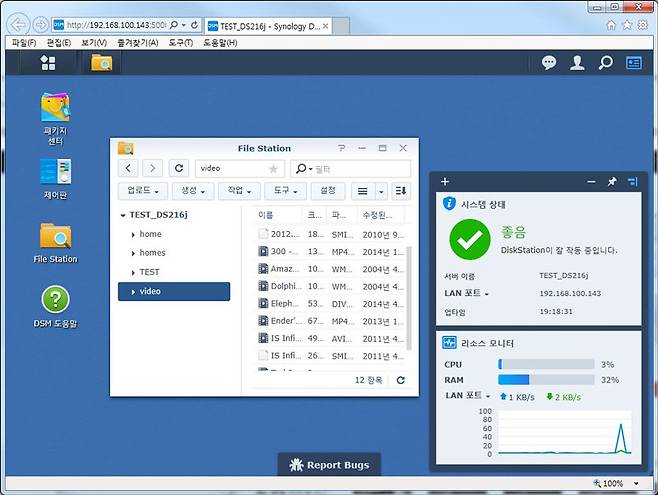Screen dimensions: 658x495
Task: Pin the widget panel
Action: (612, 182)
